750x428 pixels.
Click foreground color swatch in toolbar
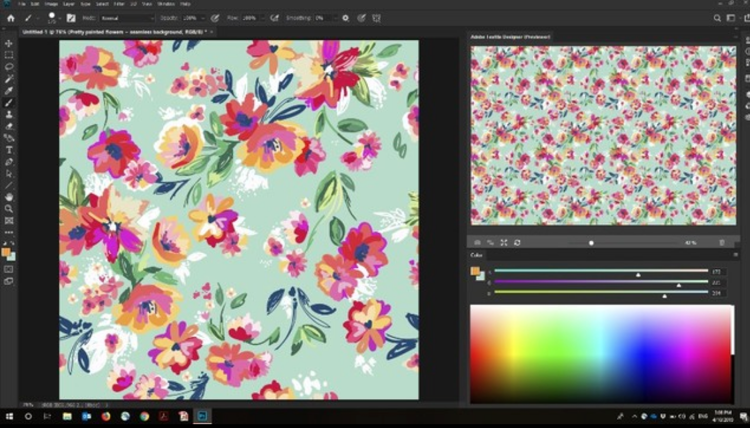[x=6, y=252]
